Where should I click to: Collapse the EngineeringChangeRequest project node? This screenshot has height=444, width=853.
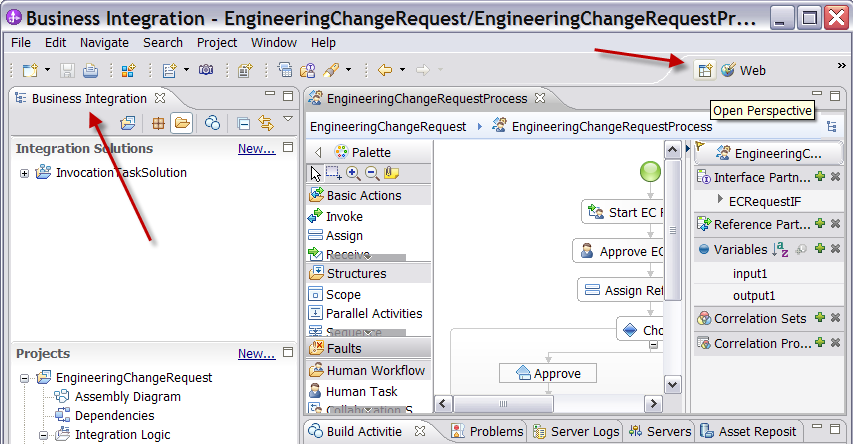click(24, 378)
